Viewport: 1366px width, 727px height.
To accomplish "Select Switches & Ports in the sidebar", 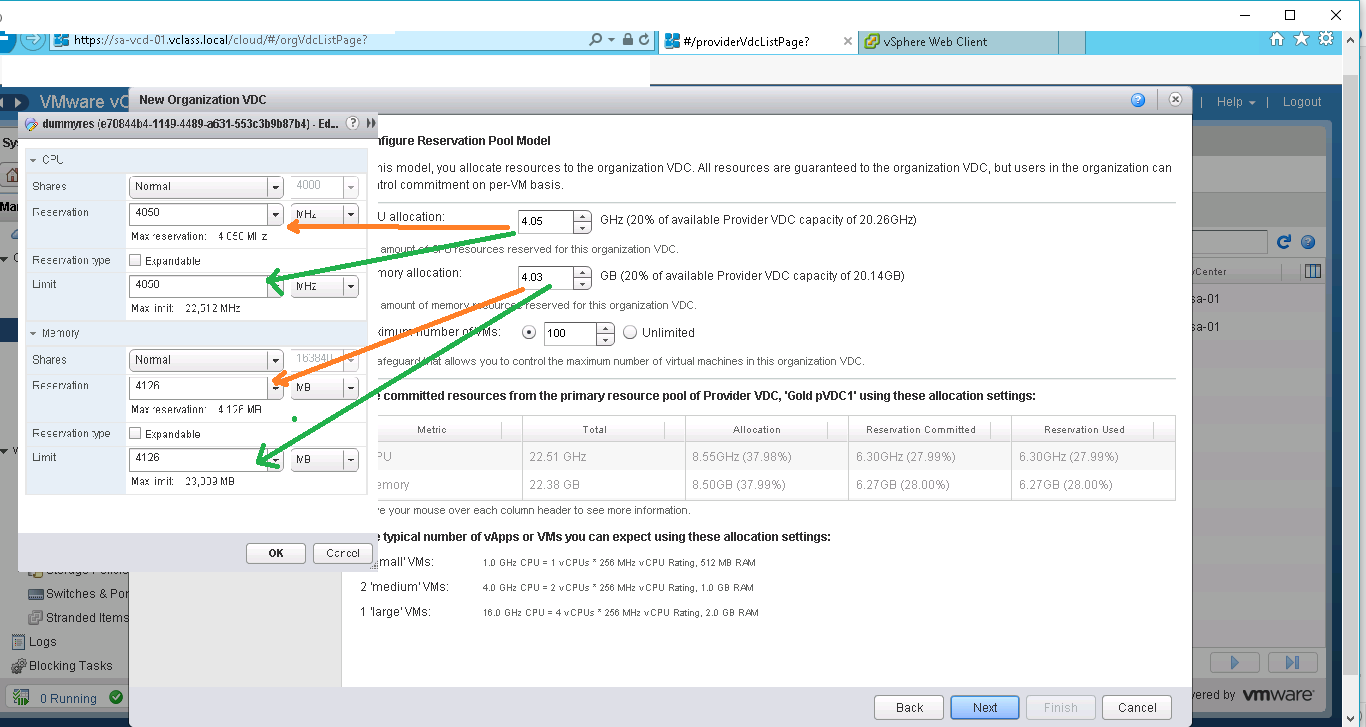I will pos(78,593).
